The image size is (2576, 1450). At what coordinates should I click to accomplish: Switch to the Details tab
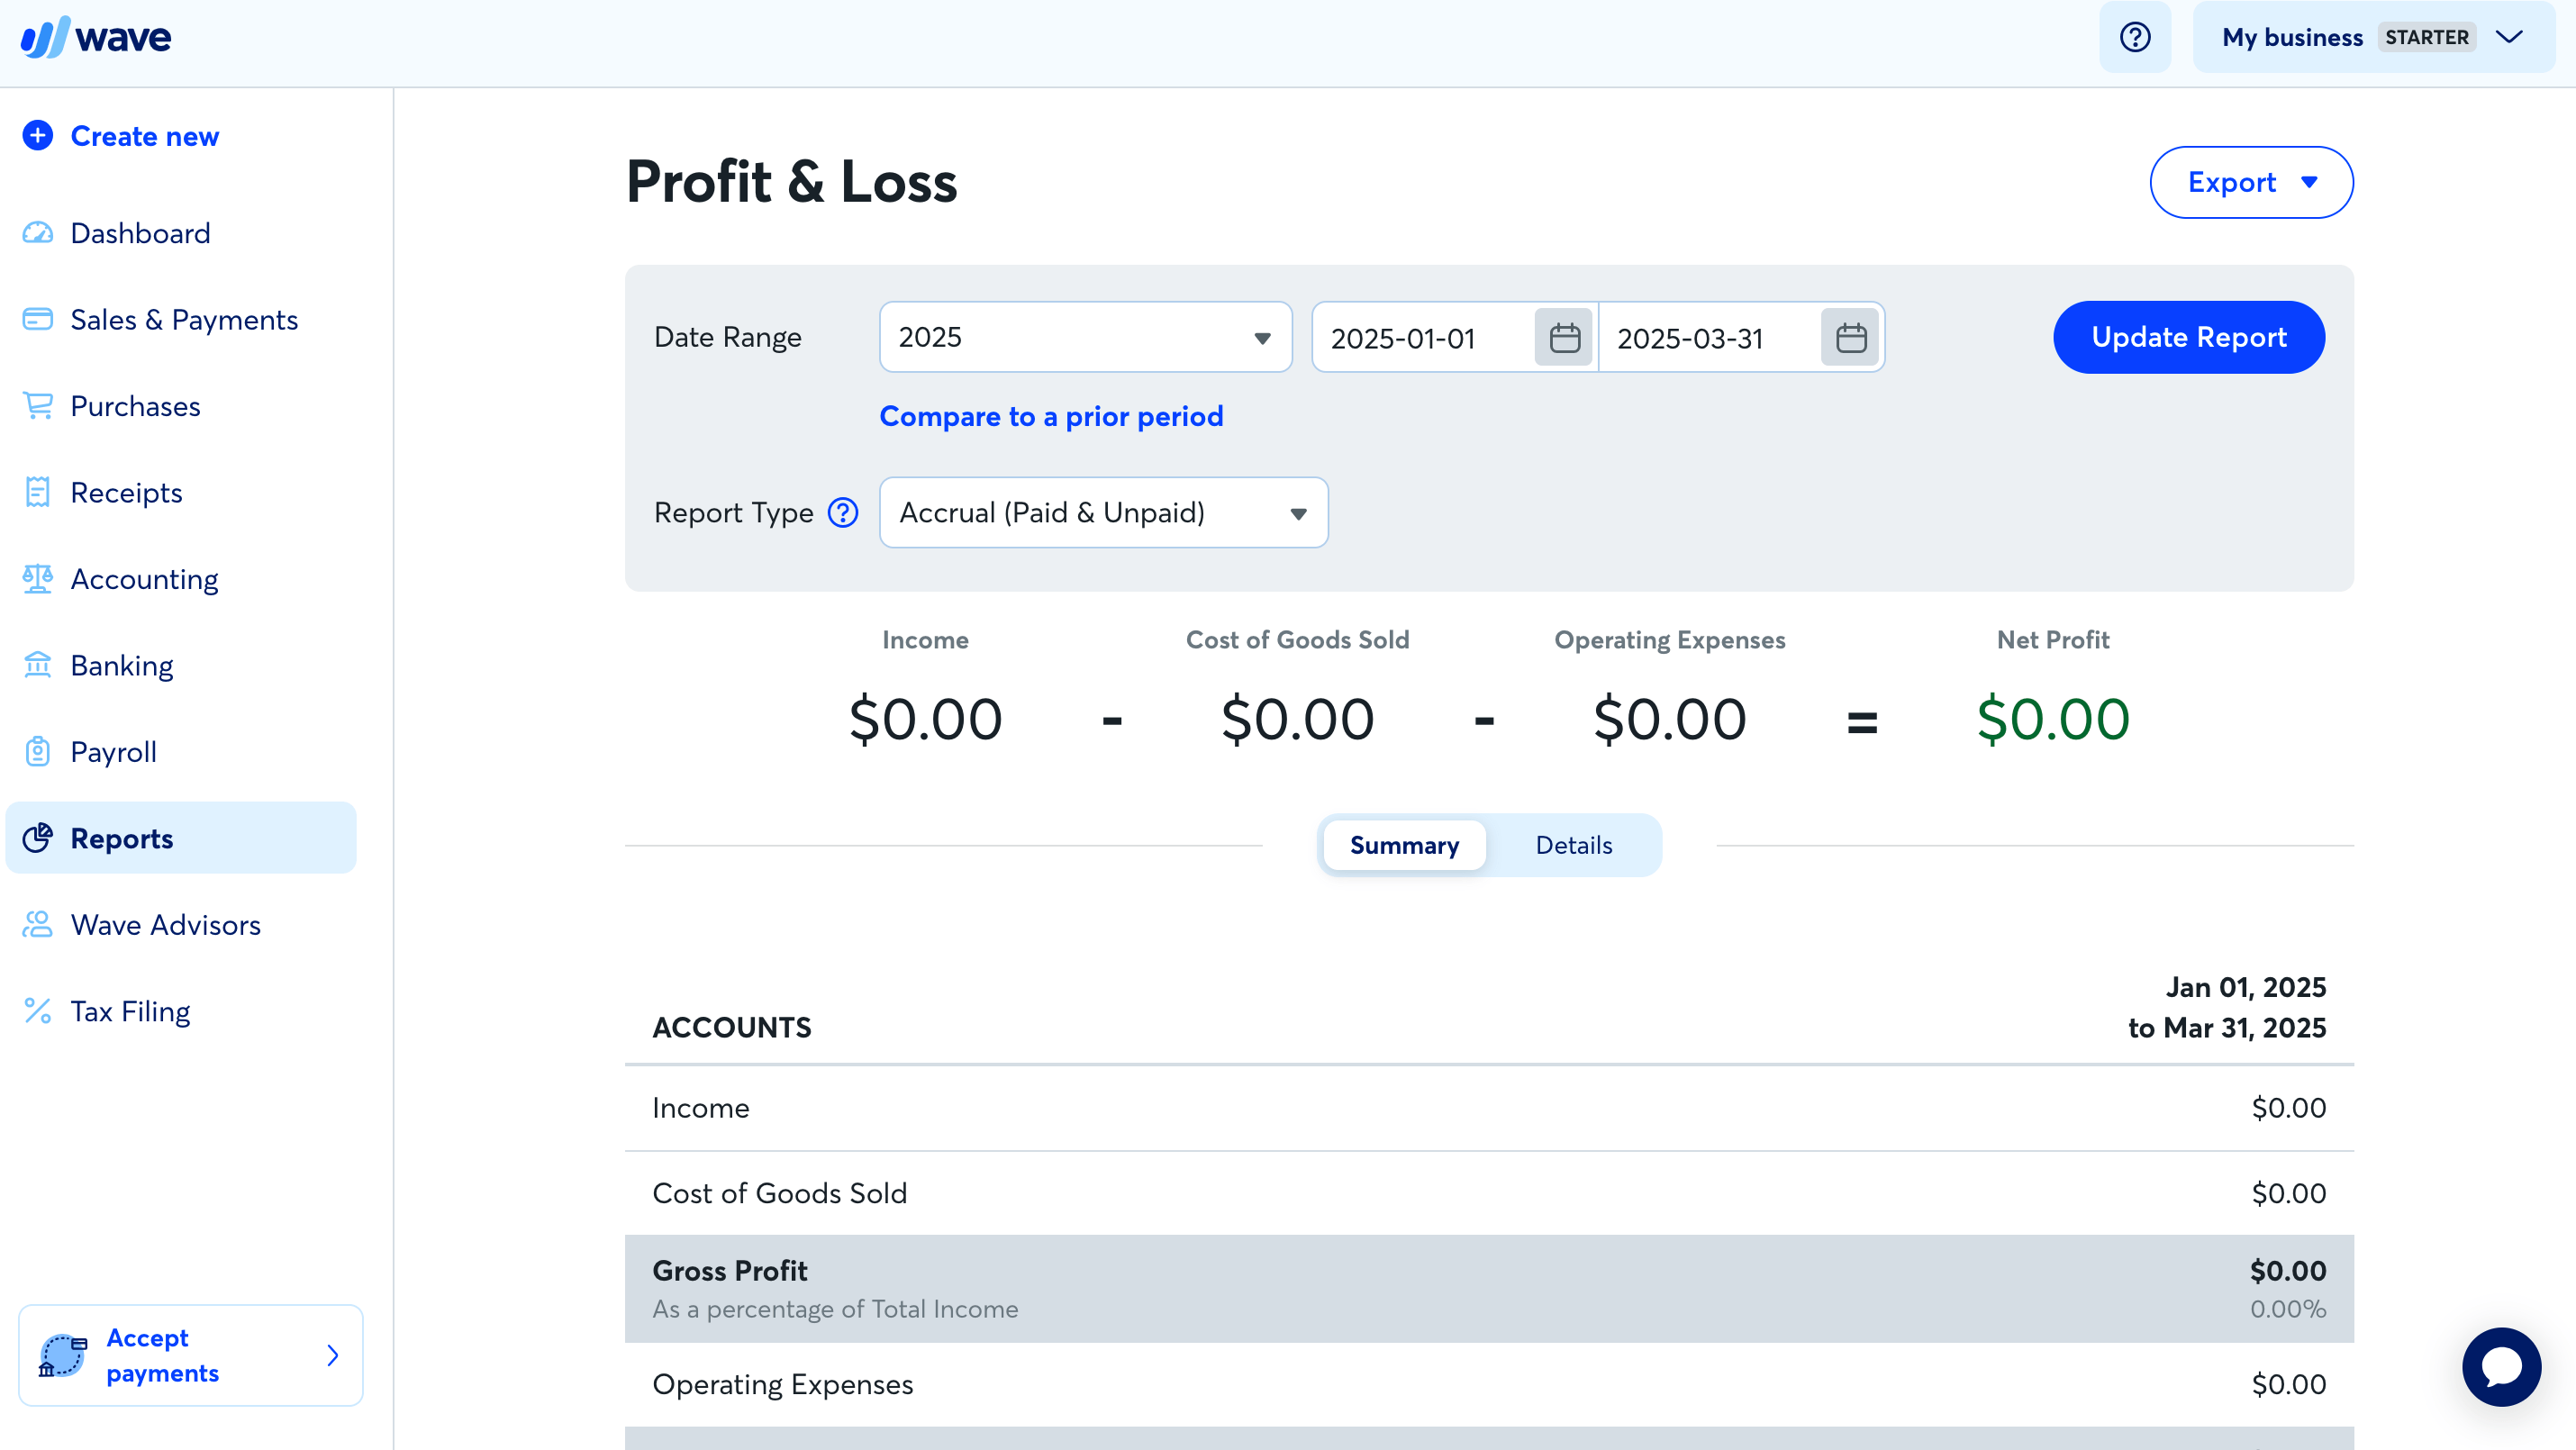click(x=1573, y=845)
